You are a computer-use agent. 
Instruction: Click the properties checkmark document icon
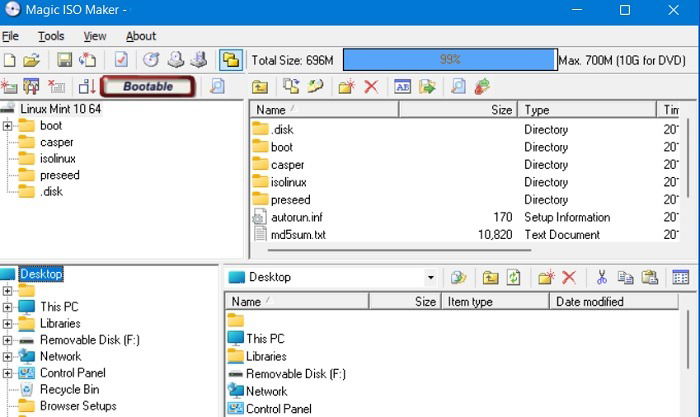[x=121, y=60]
